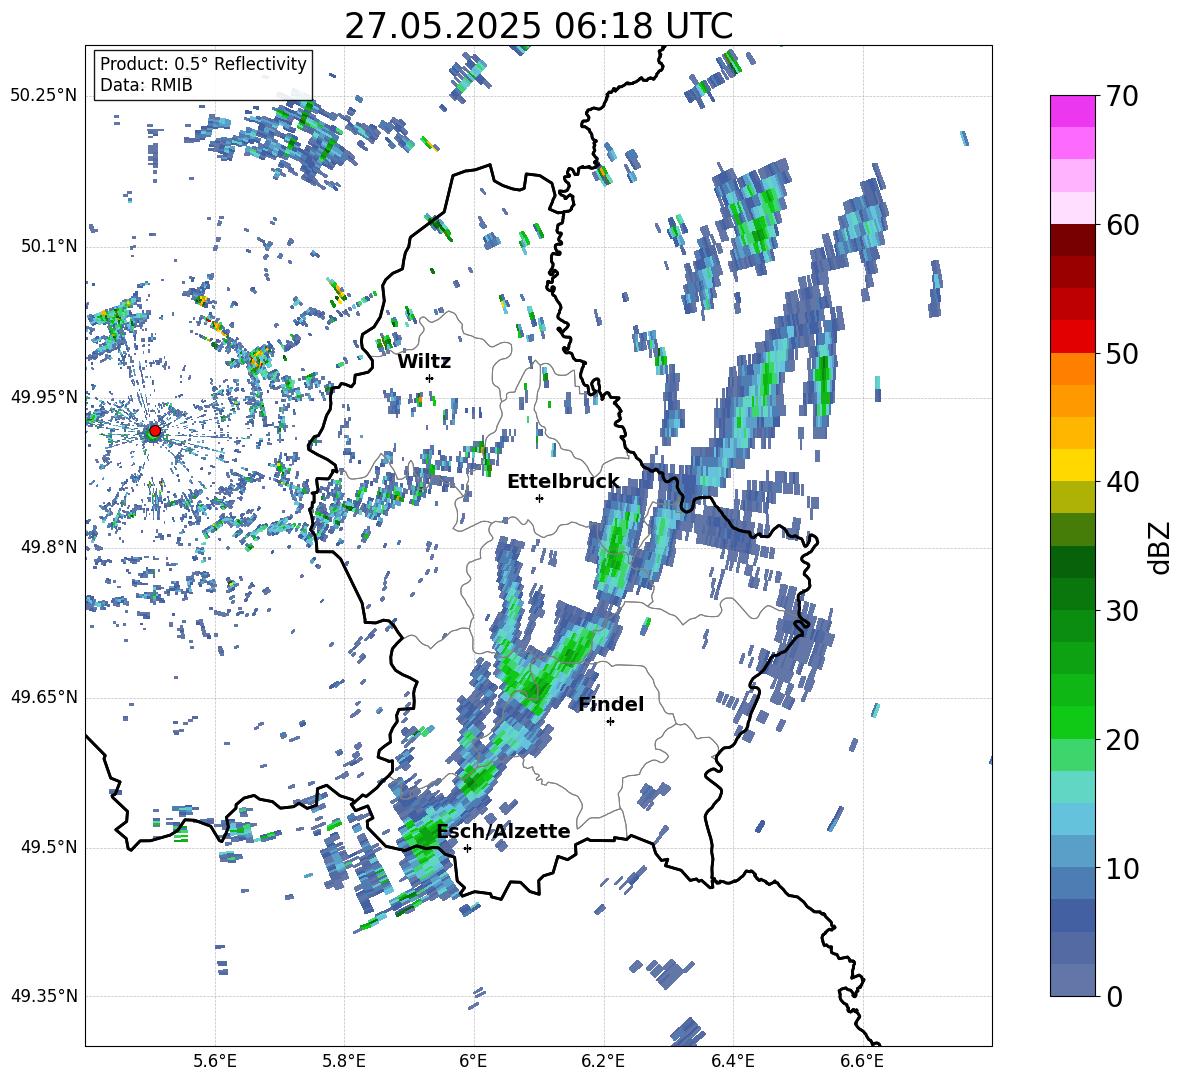Click the Esch/Alzette cross location marker
This screenshot has width=1184, height=1081.
pos(467,848)
